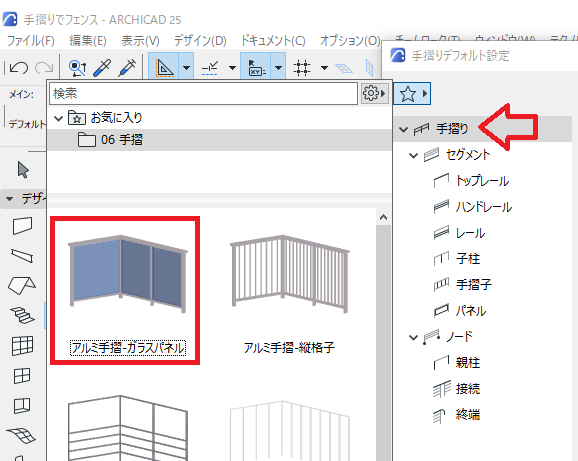Collapse the セグメント tree branch
The image size is (578, 461).
pos(413,156)
